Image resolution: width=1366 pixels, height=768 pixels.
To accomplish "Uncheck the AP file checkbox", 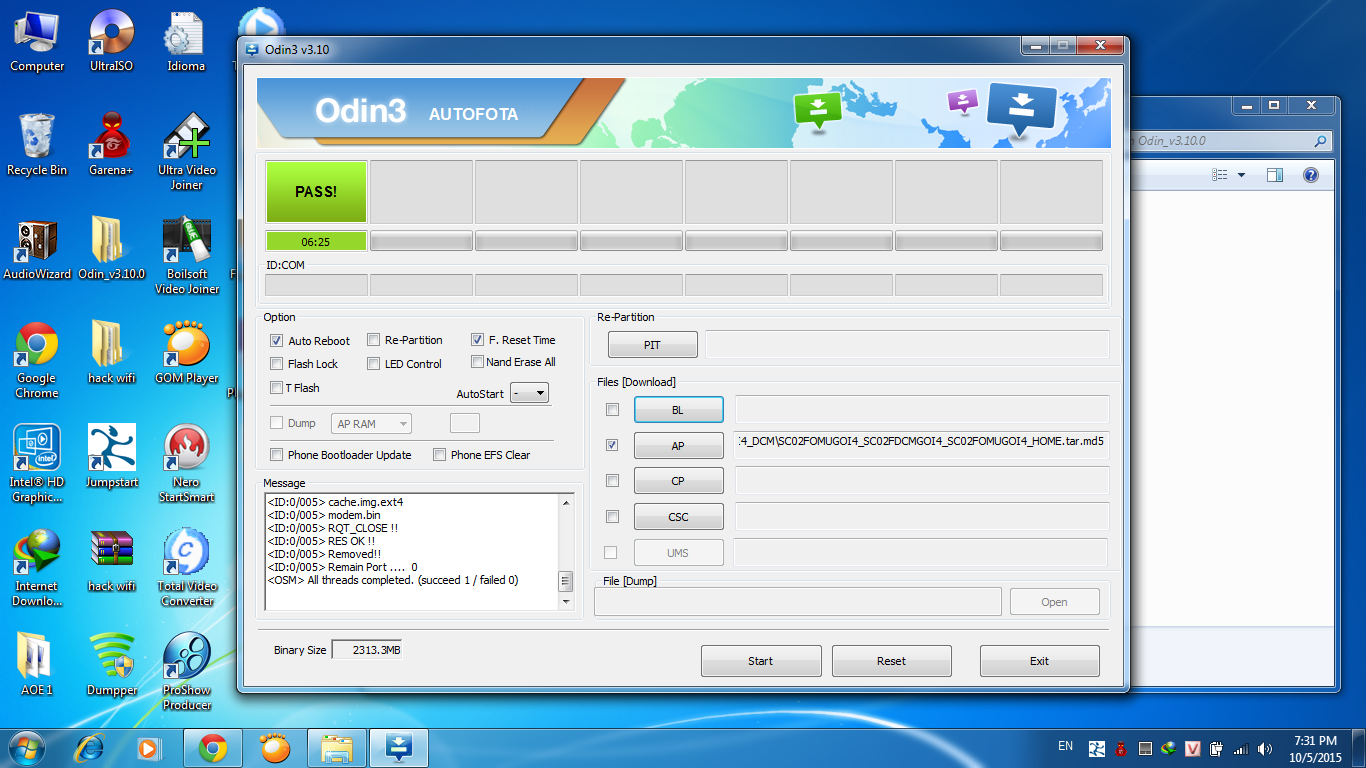I will coord(612,445).
